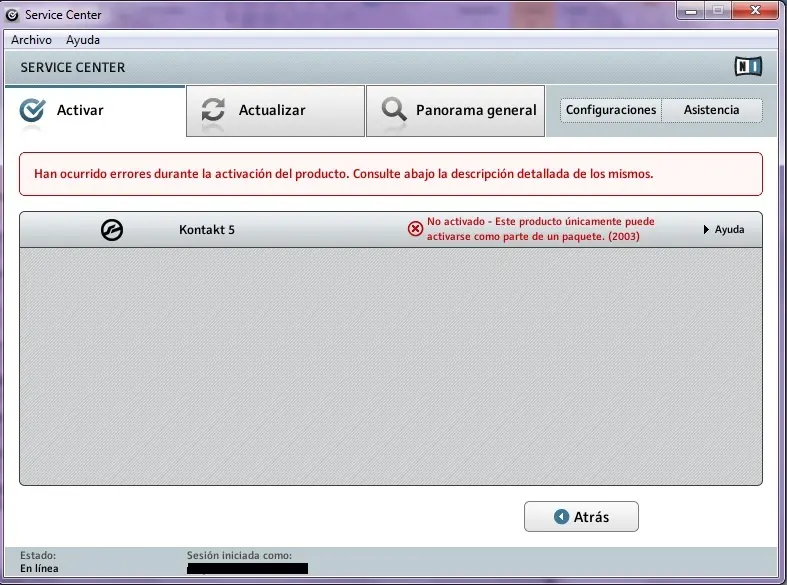Click the Native Instruments NI logo
The image size is (787, 585).
pos(748,66)
